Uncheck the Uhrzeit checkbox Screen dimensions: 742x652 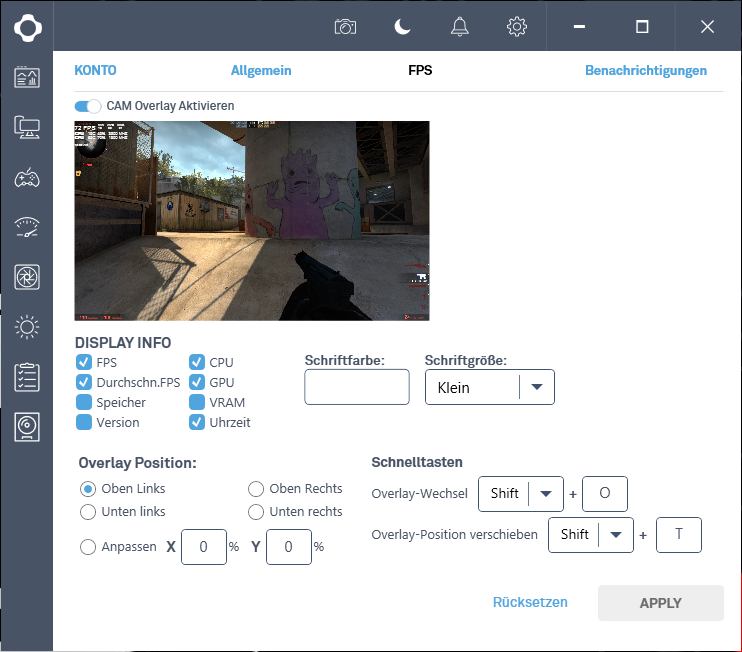tap(197, 422)
